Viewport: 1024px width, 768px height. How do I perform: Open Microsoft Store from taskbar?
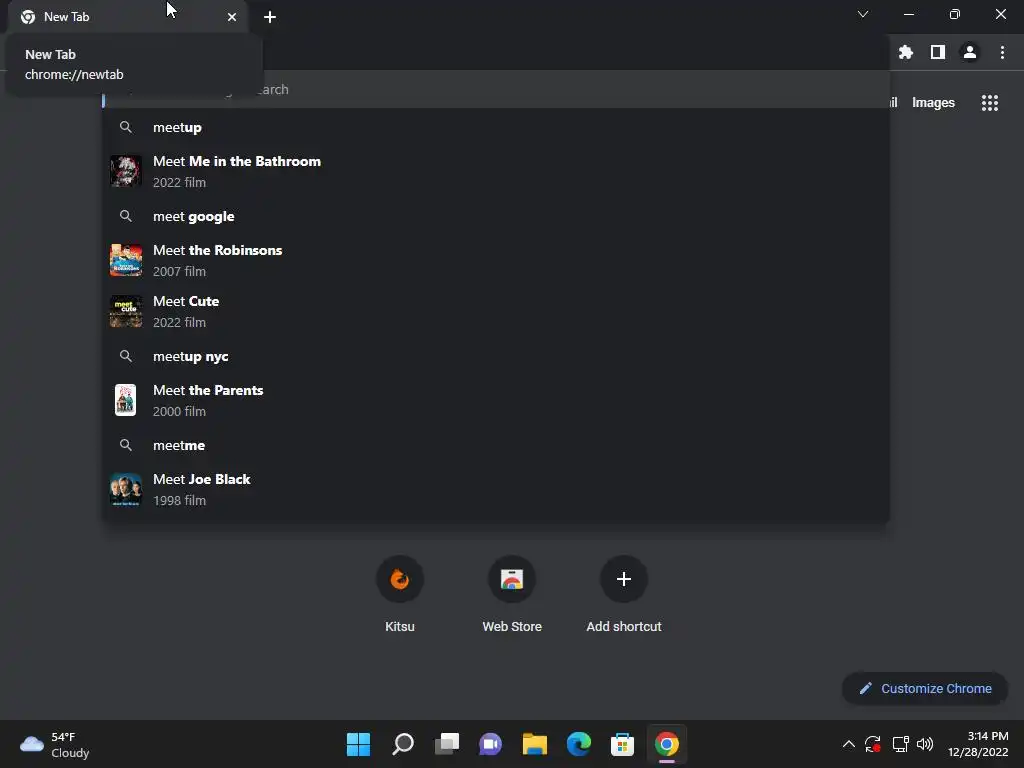tap(622, 744)
